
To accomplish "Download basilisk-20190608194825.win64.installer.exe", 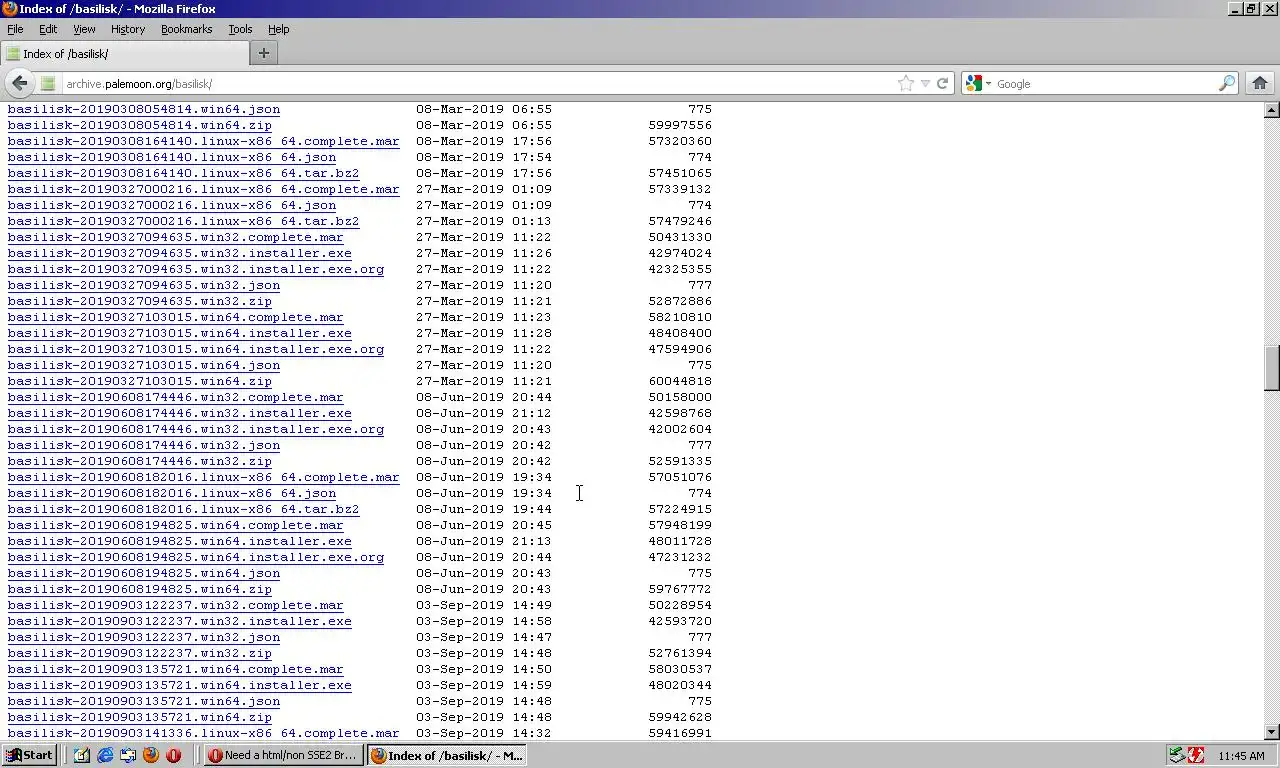I will [x=180, y=541].
